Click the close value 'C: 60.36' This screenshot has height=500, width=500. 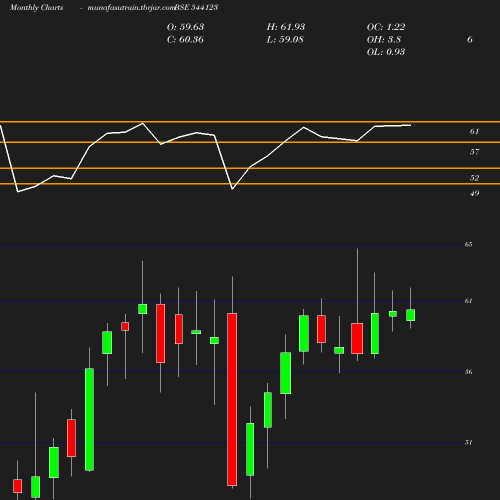185,39
